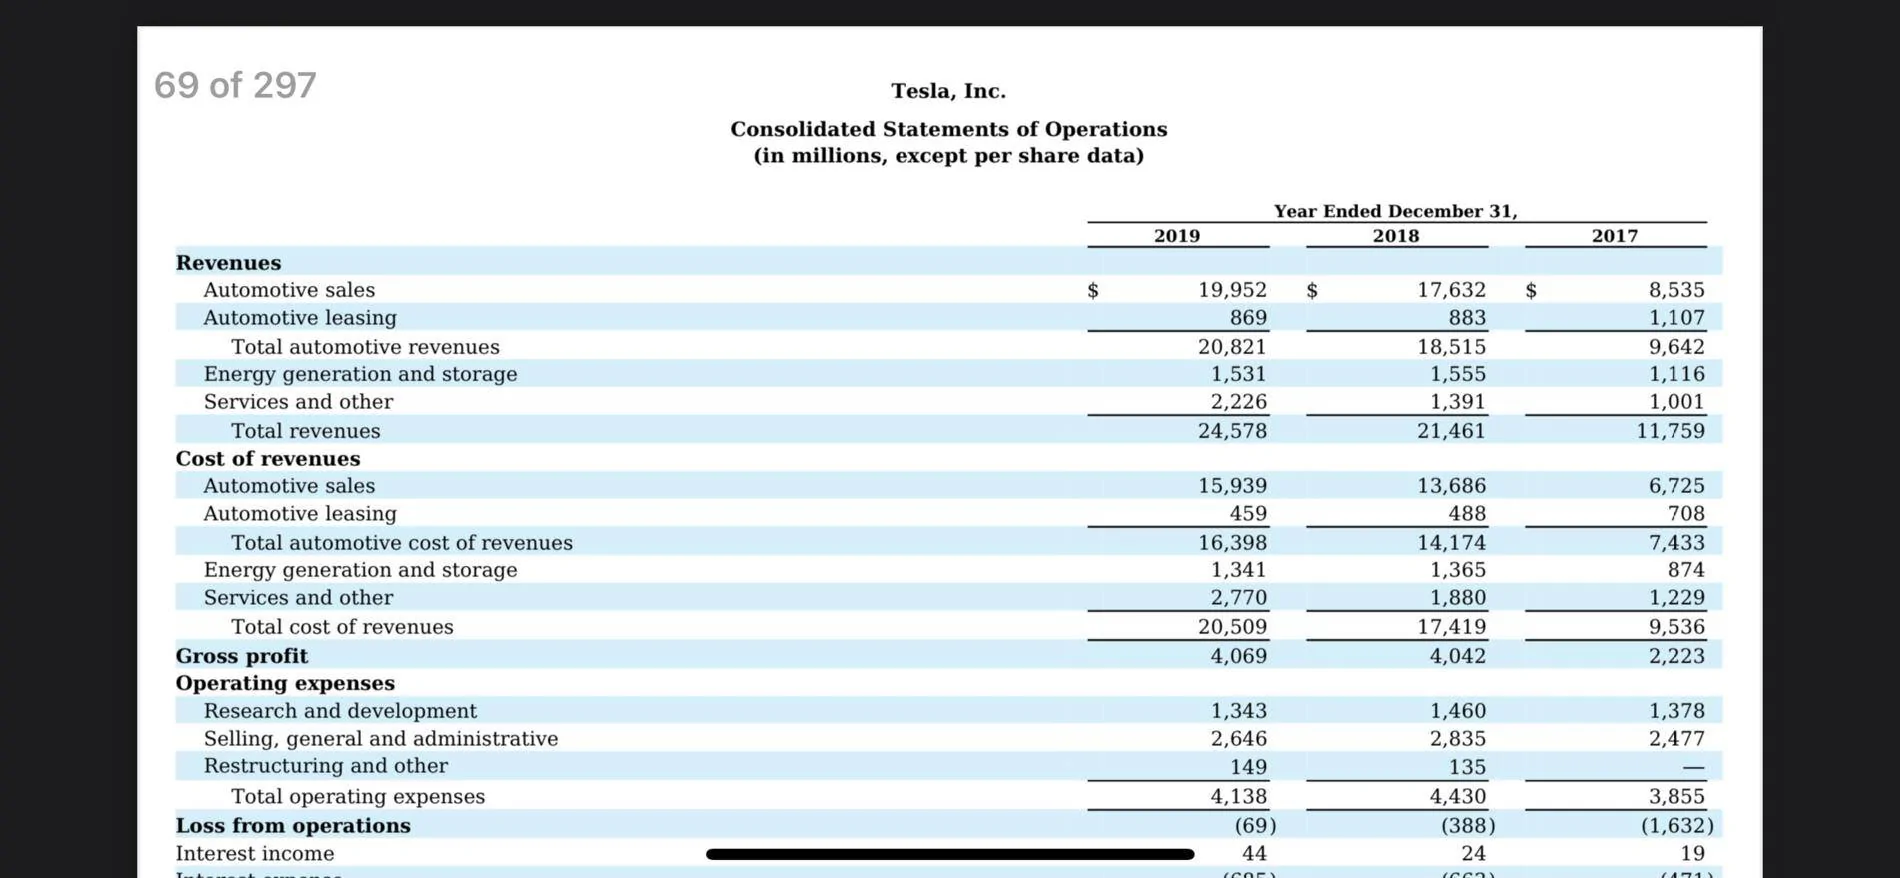The height and width of the screenshot is (878, 1900).
Task: Select "Automotive sales" label under Revenues
Action: pyautogui.click(x=289, y=290)
